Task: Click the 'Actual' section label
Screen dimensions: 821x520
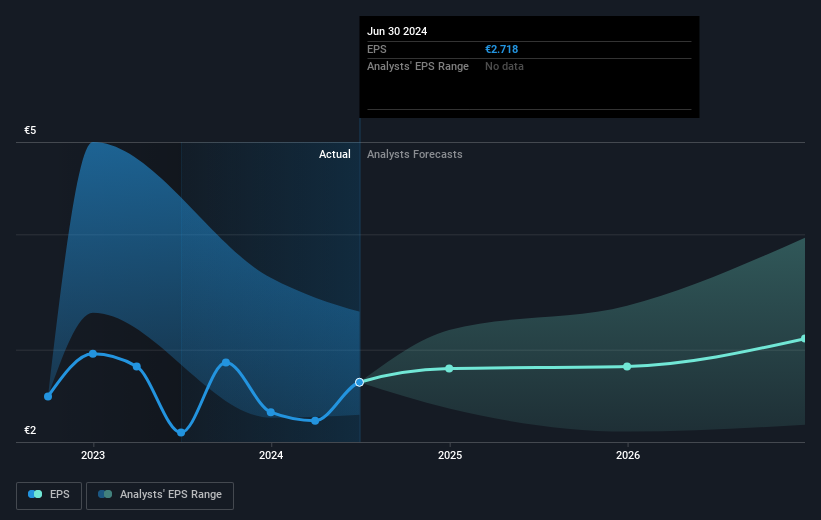Action: pyautogui.click(x=335, y=154)
